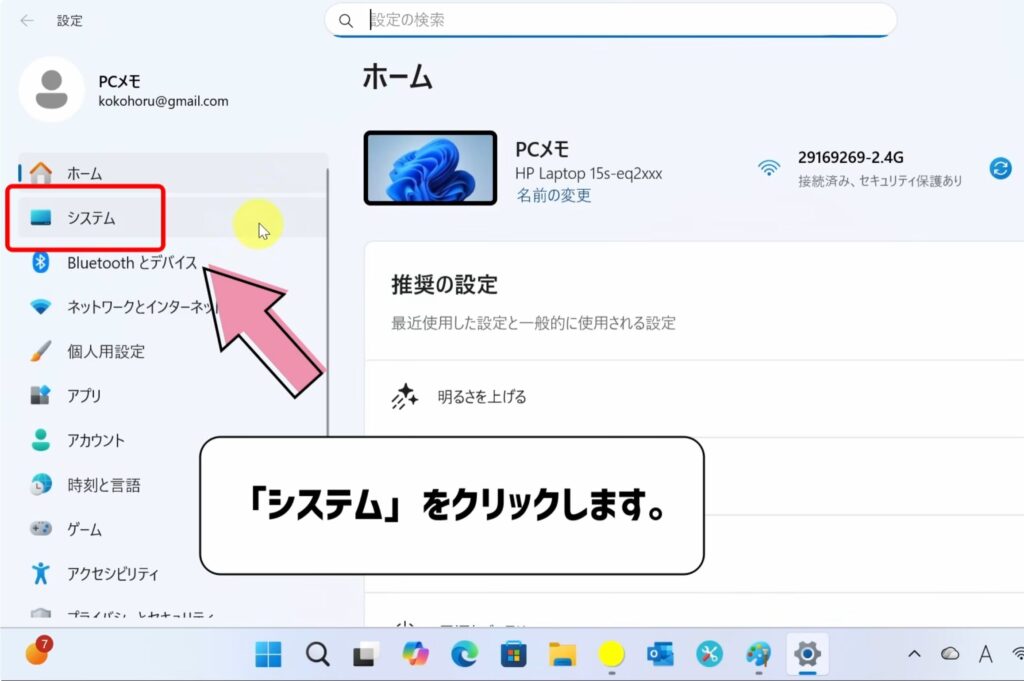The height and width of the screenshot is (681, 1024).
Task: Click the PC desktop preview thumbnail
Action: [x=429, y=167]
